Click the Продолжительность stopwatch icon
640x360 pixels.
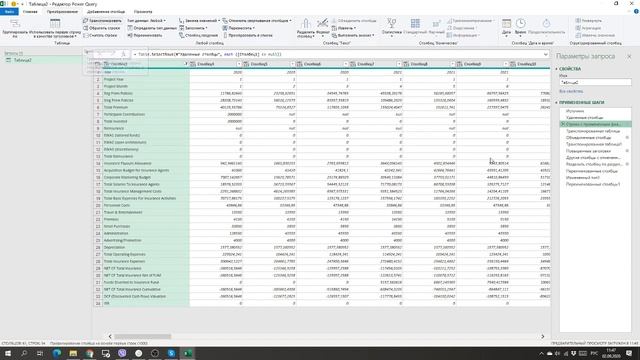point(546,23)
